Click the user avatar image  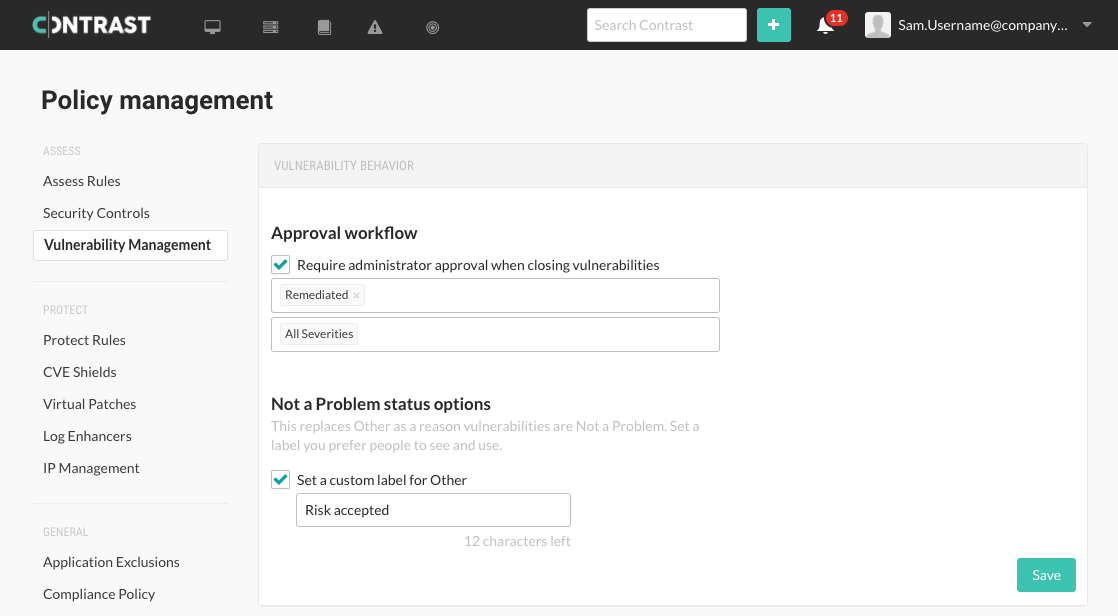click(x=878, y=25)
